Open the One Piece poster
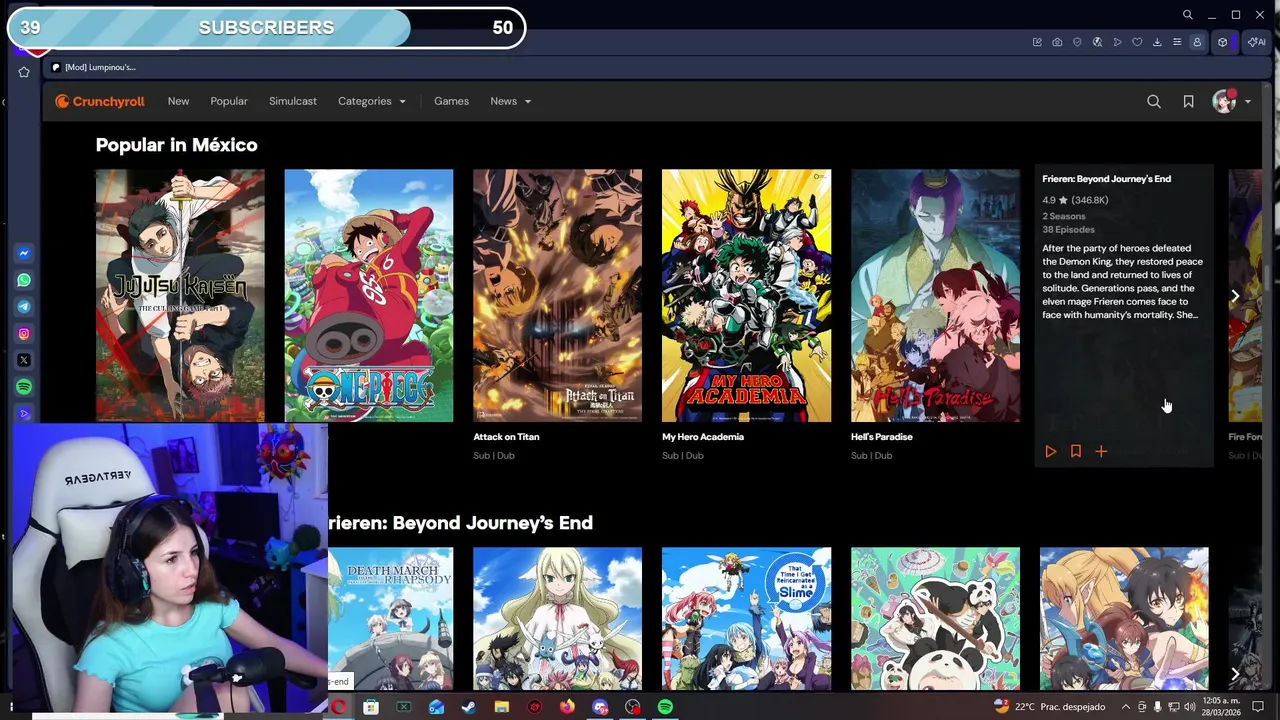 pyautogui.click(x=368, y=295)
